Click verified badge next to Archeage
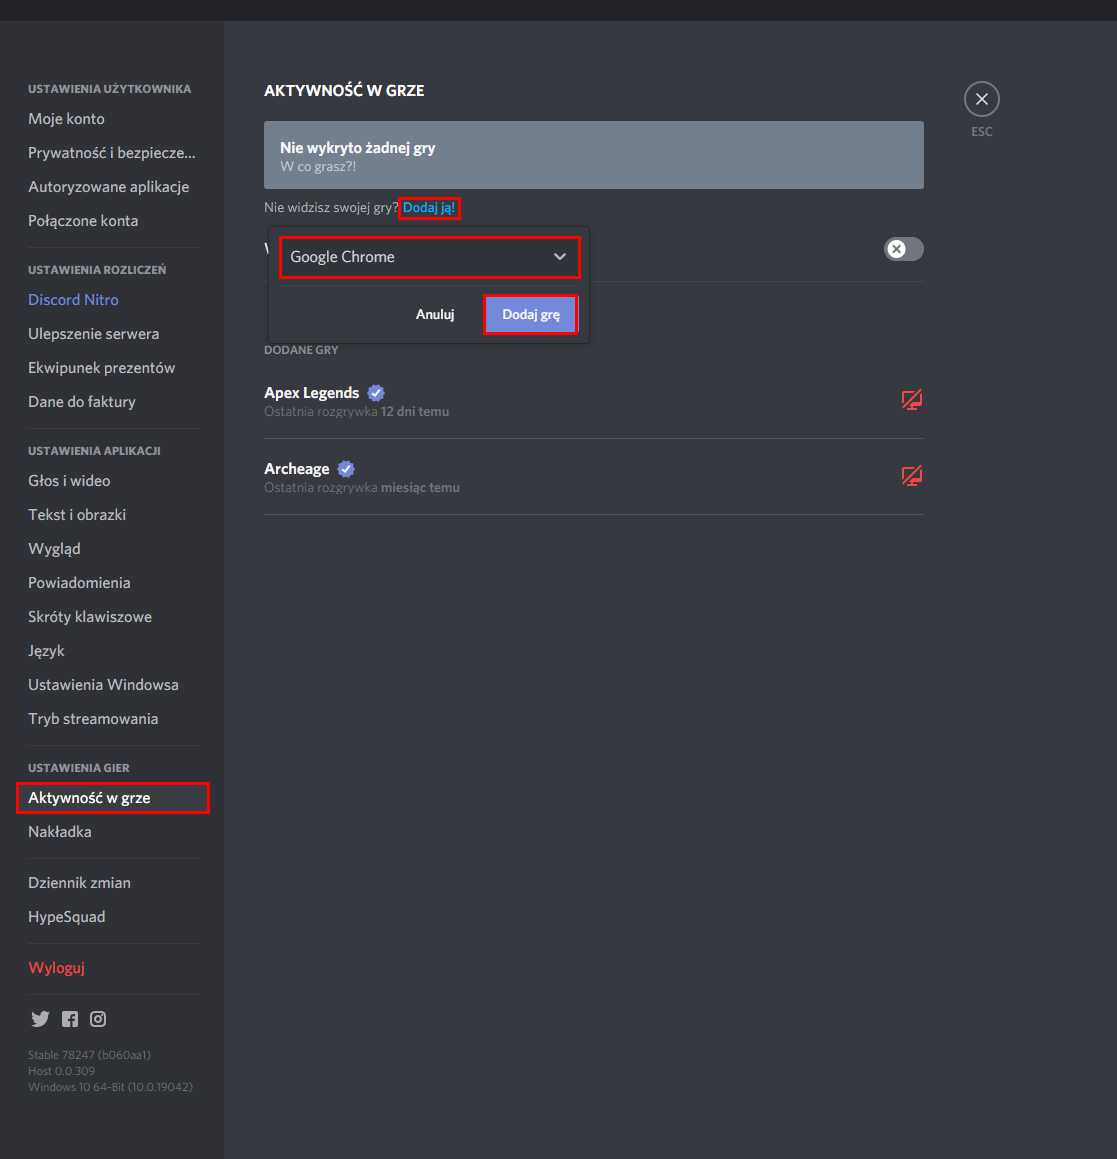This screenshot has height=1159, width=1117. click(x=346, y=469)
